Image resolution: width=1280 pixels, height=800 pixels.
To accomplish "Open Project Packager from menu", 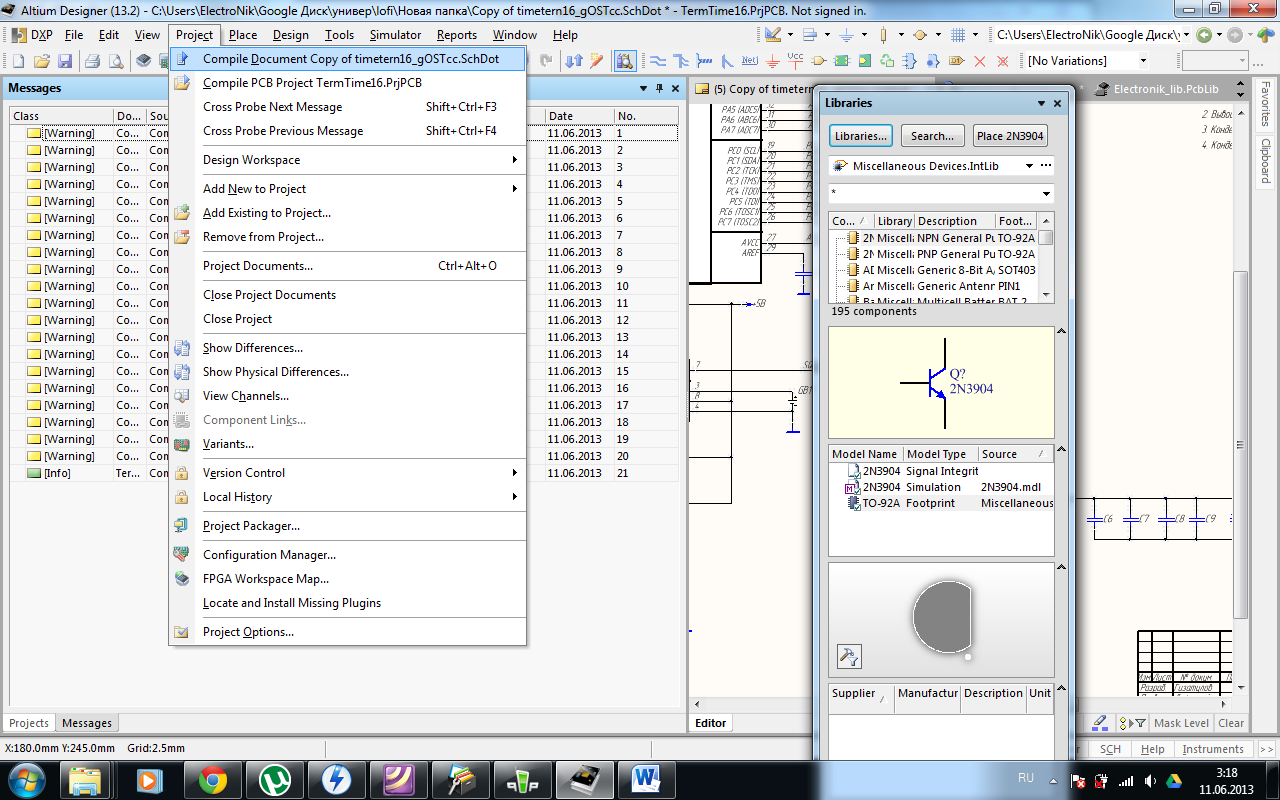I will pos(347,526).
